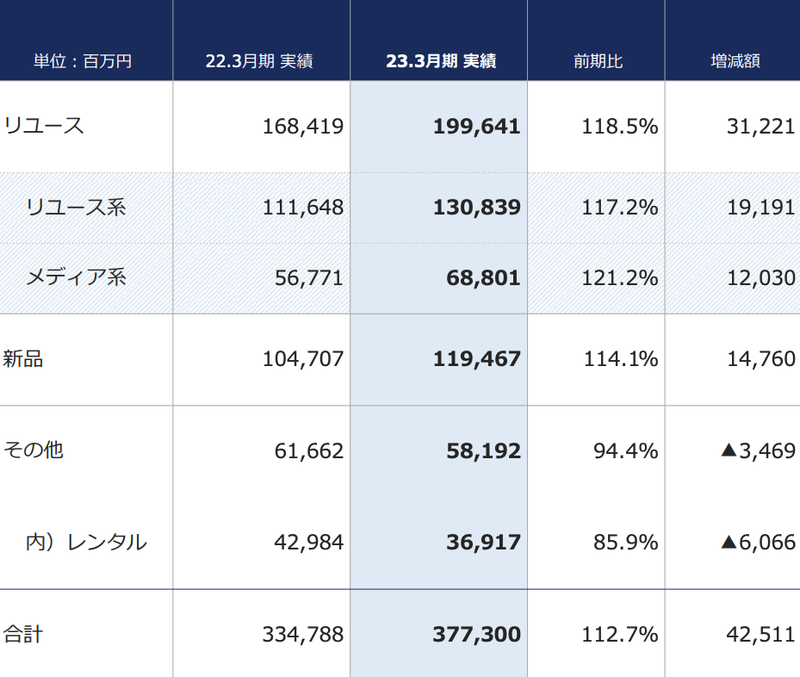Click the value 14,760
This screenshot has height=677, width=800.
click(761, 359)
